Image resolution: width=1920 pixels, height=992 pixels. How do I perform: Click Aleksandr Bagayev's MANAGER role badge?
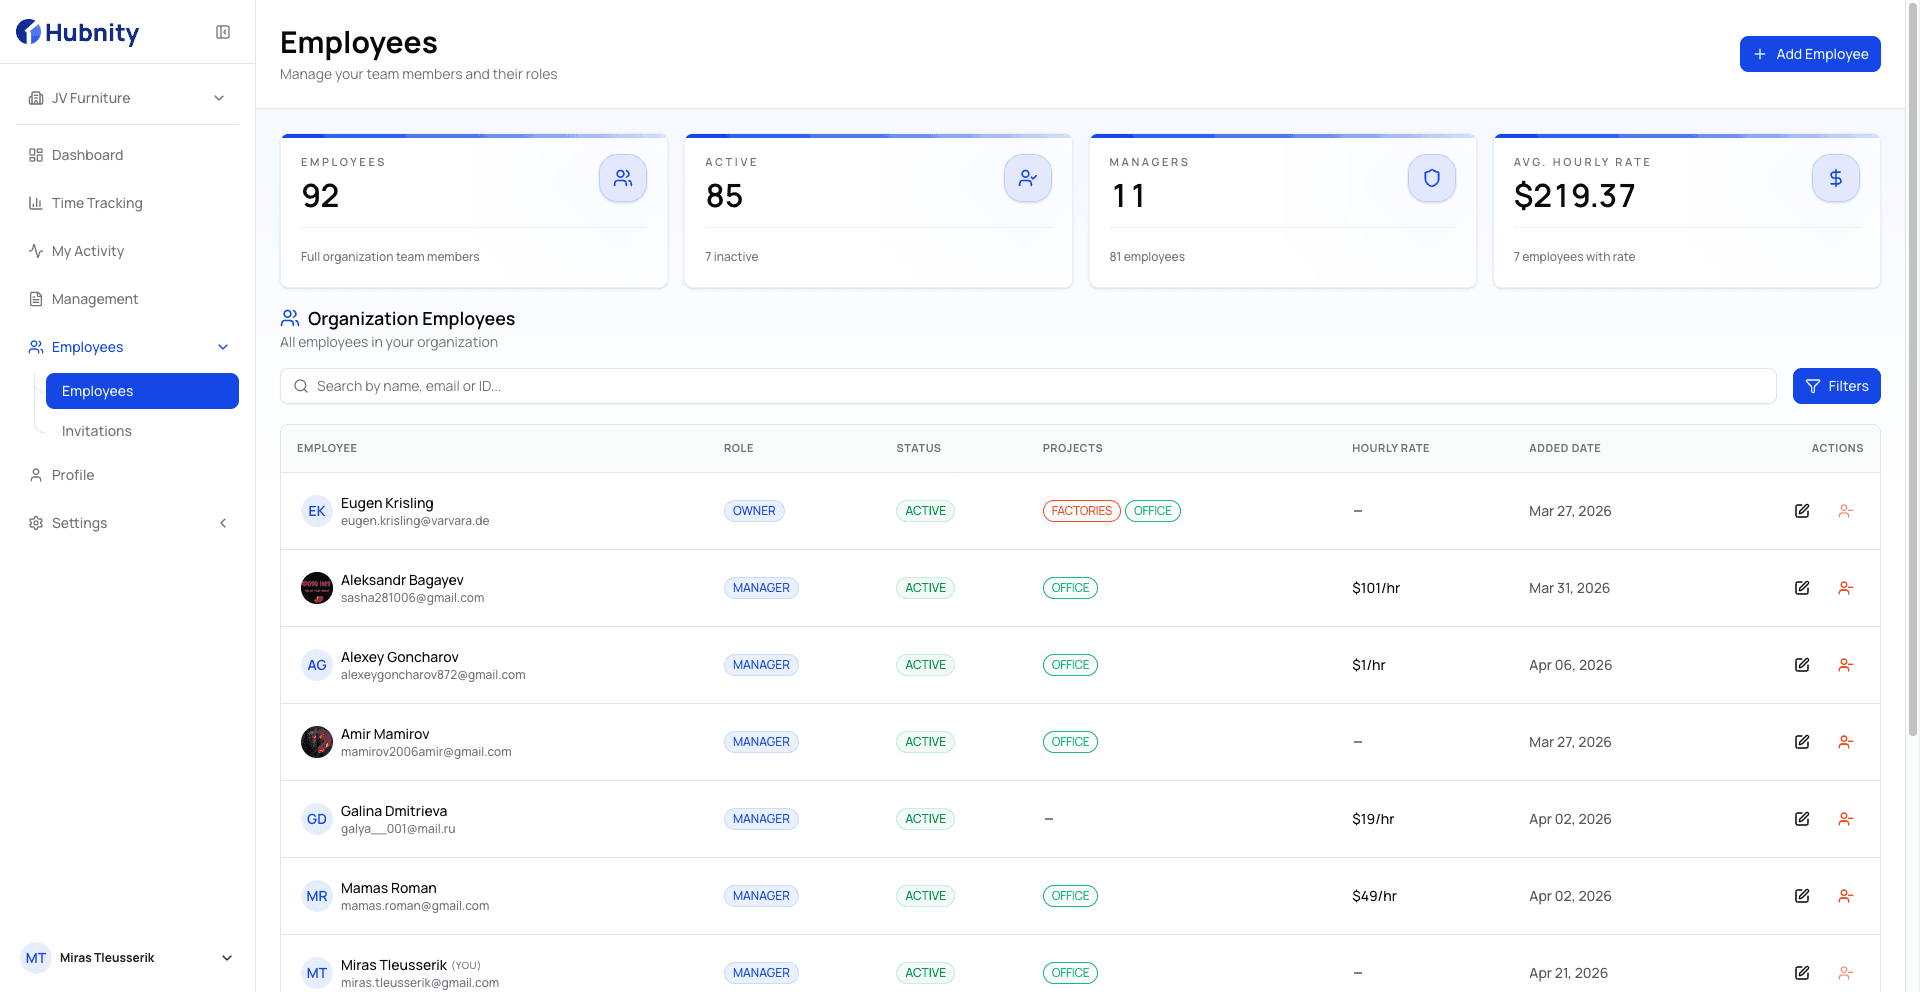(x=761, y=588)
